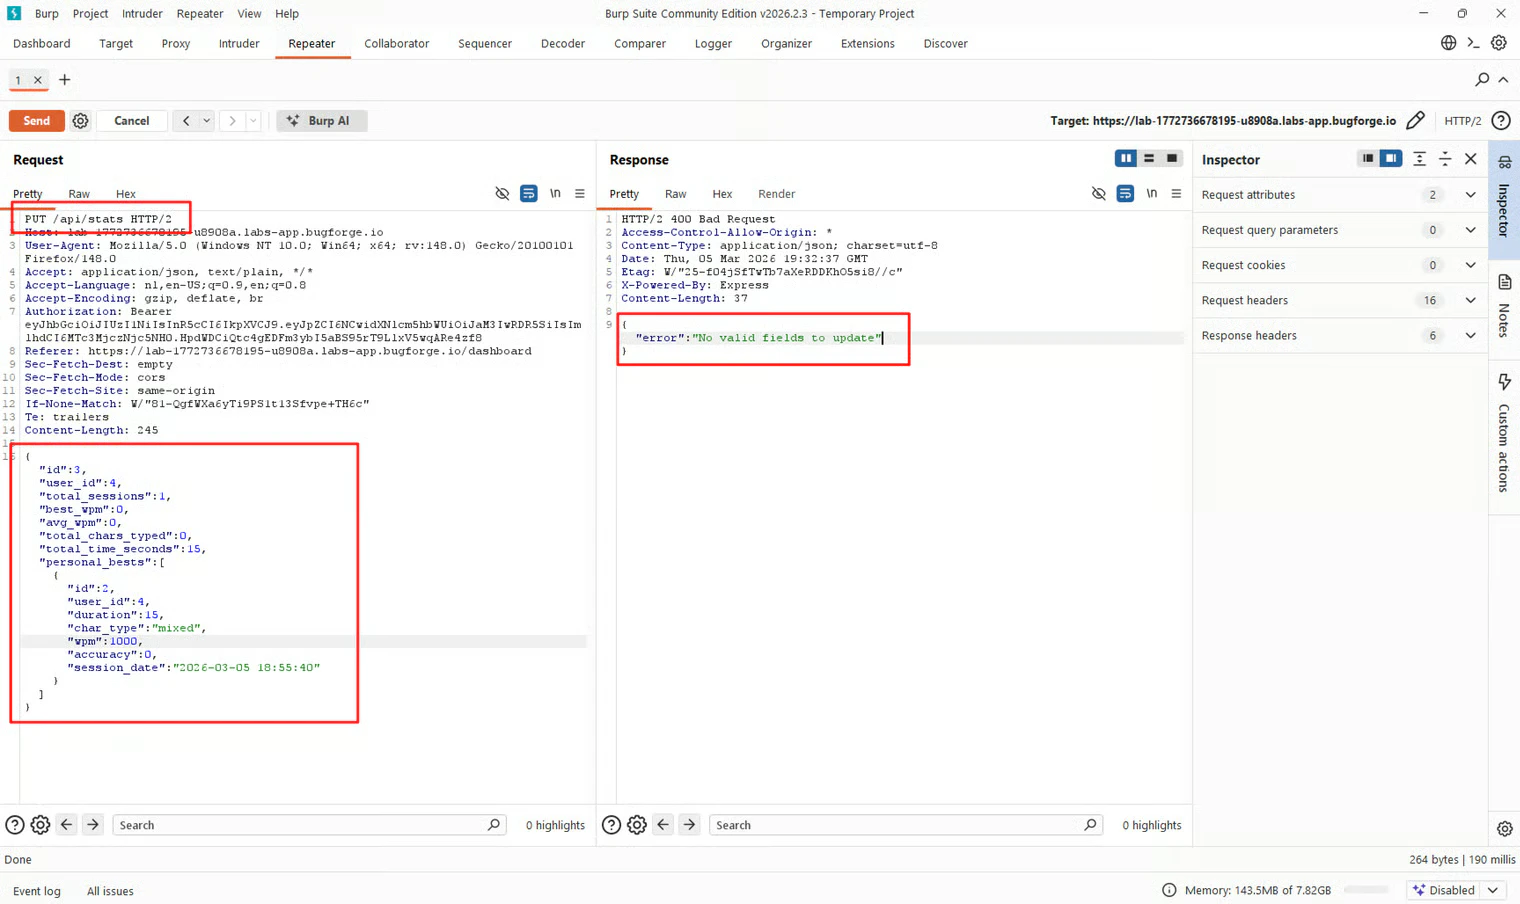Toggle hide non-printable characters in Request
The image size is (1520, 904).
click(502, 194)
